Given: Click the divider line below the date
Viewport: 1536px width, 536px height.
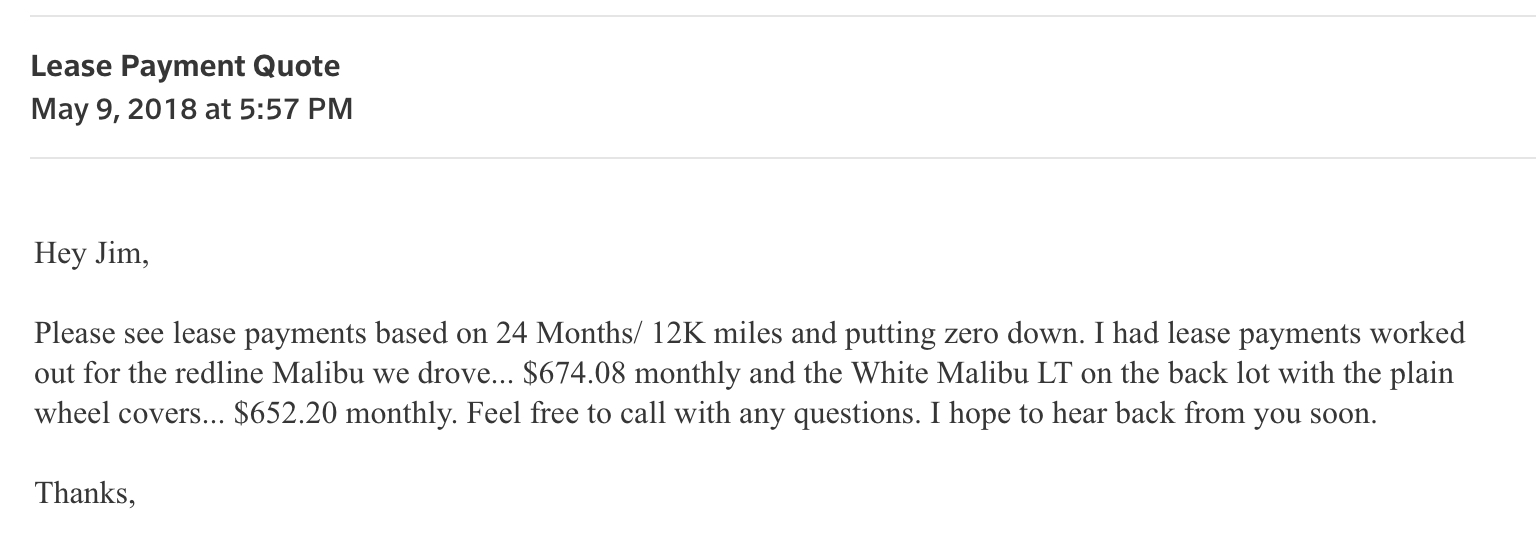Looking at the screenshot, I should [783, 157].
